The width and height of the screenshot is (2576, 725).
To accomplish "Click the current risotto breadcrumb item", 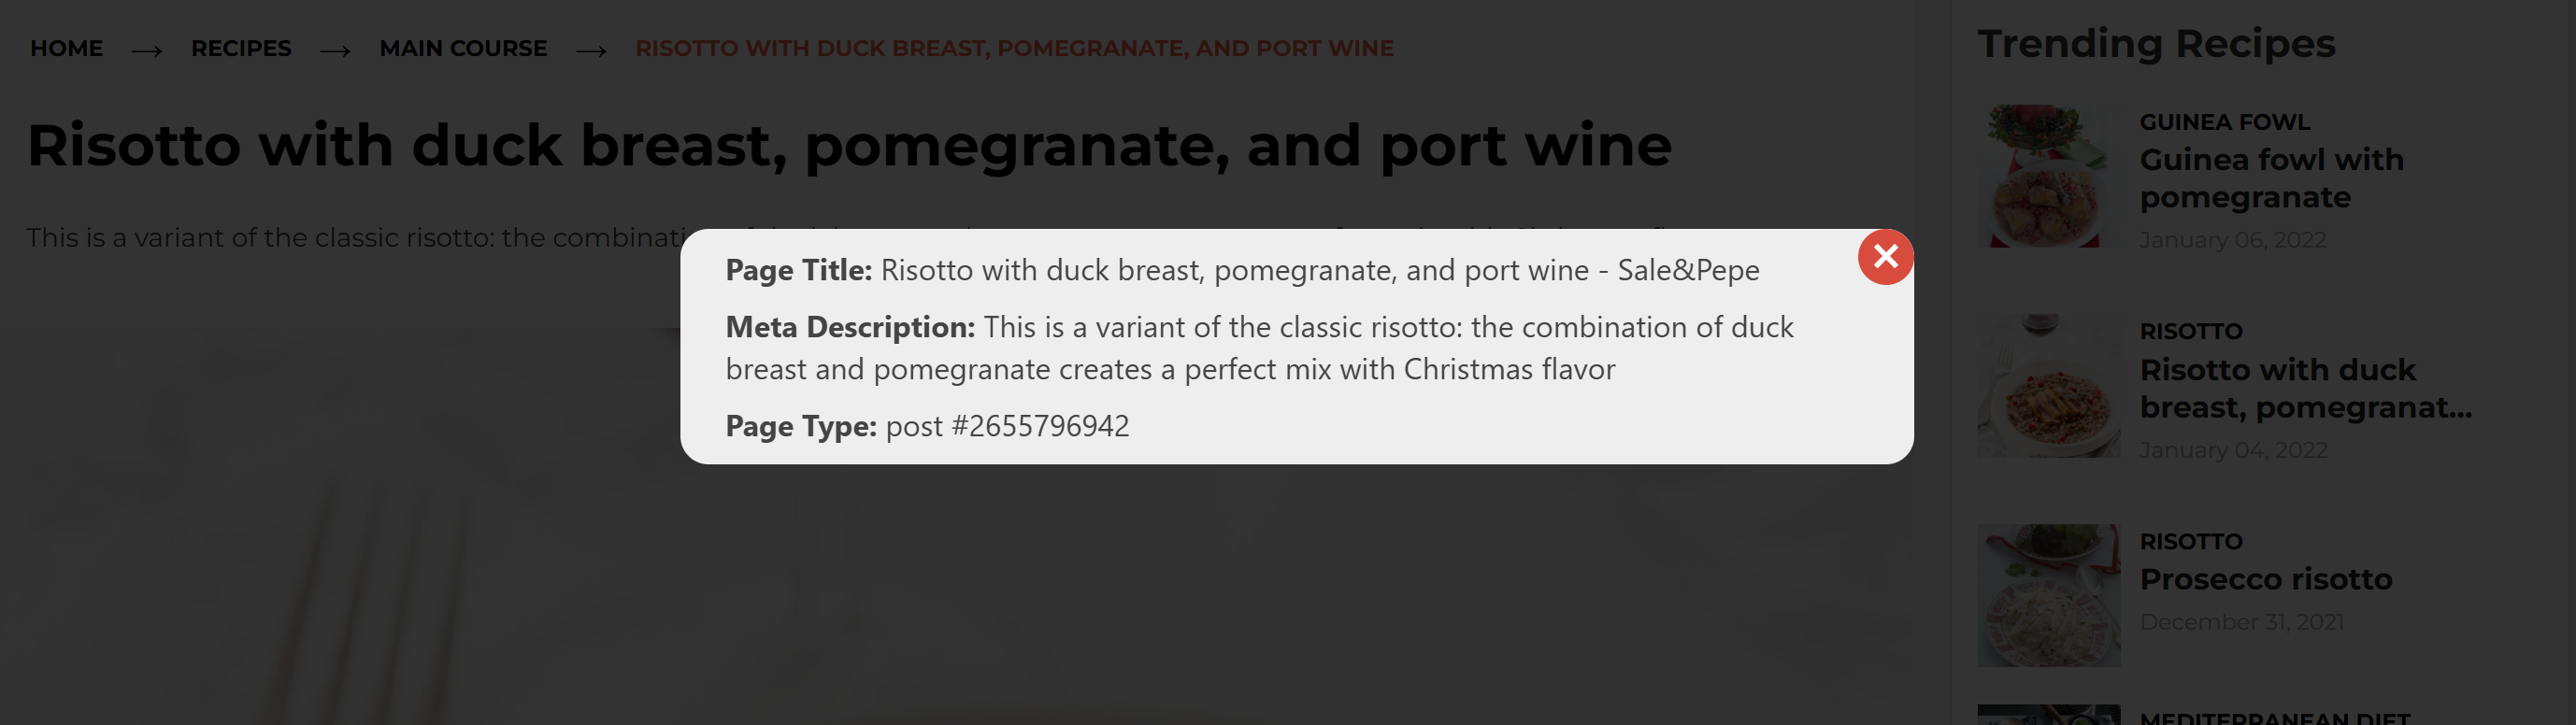I will coord(1014,48).
